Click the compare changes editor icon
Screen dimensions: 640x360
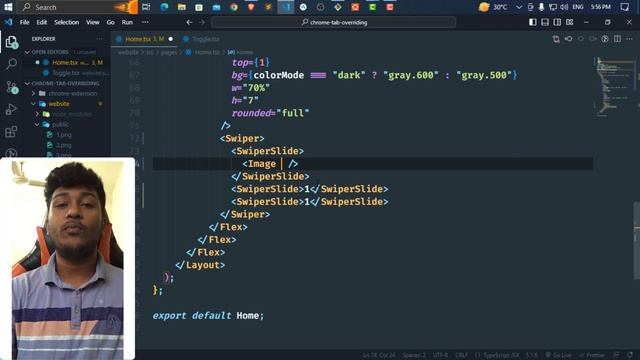556,39
